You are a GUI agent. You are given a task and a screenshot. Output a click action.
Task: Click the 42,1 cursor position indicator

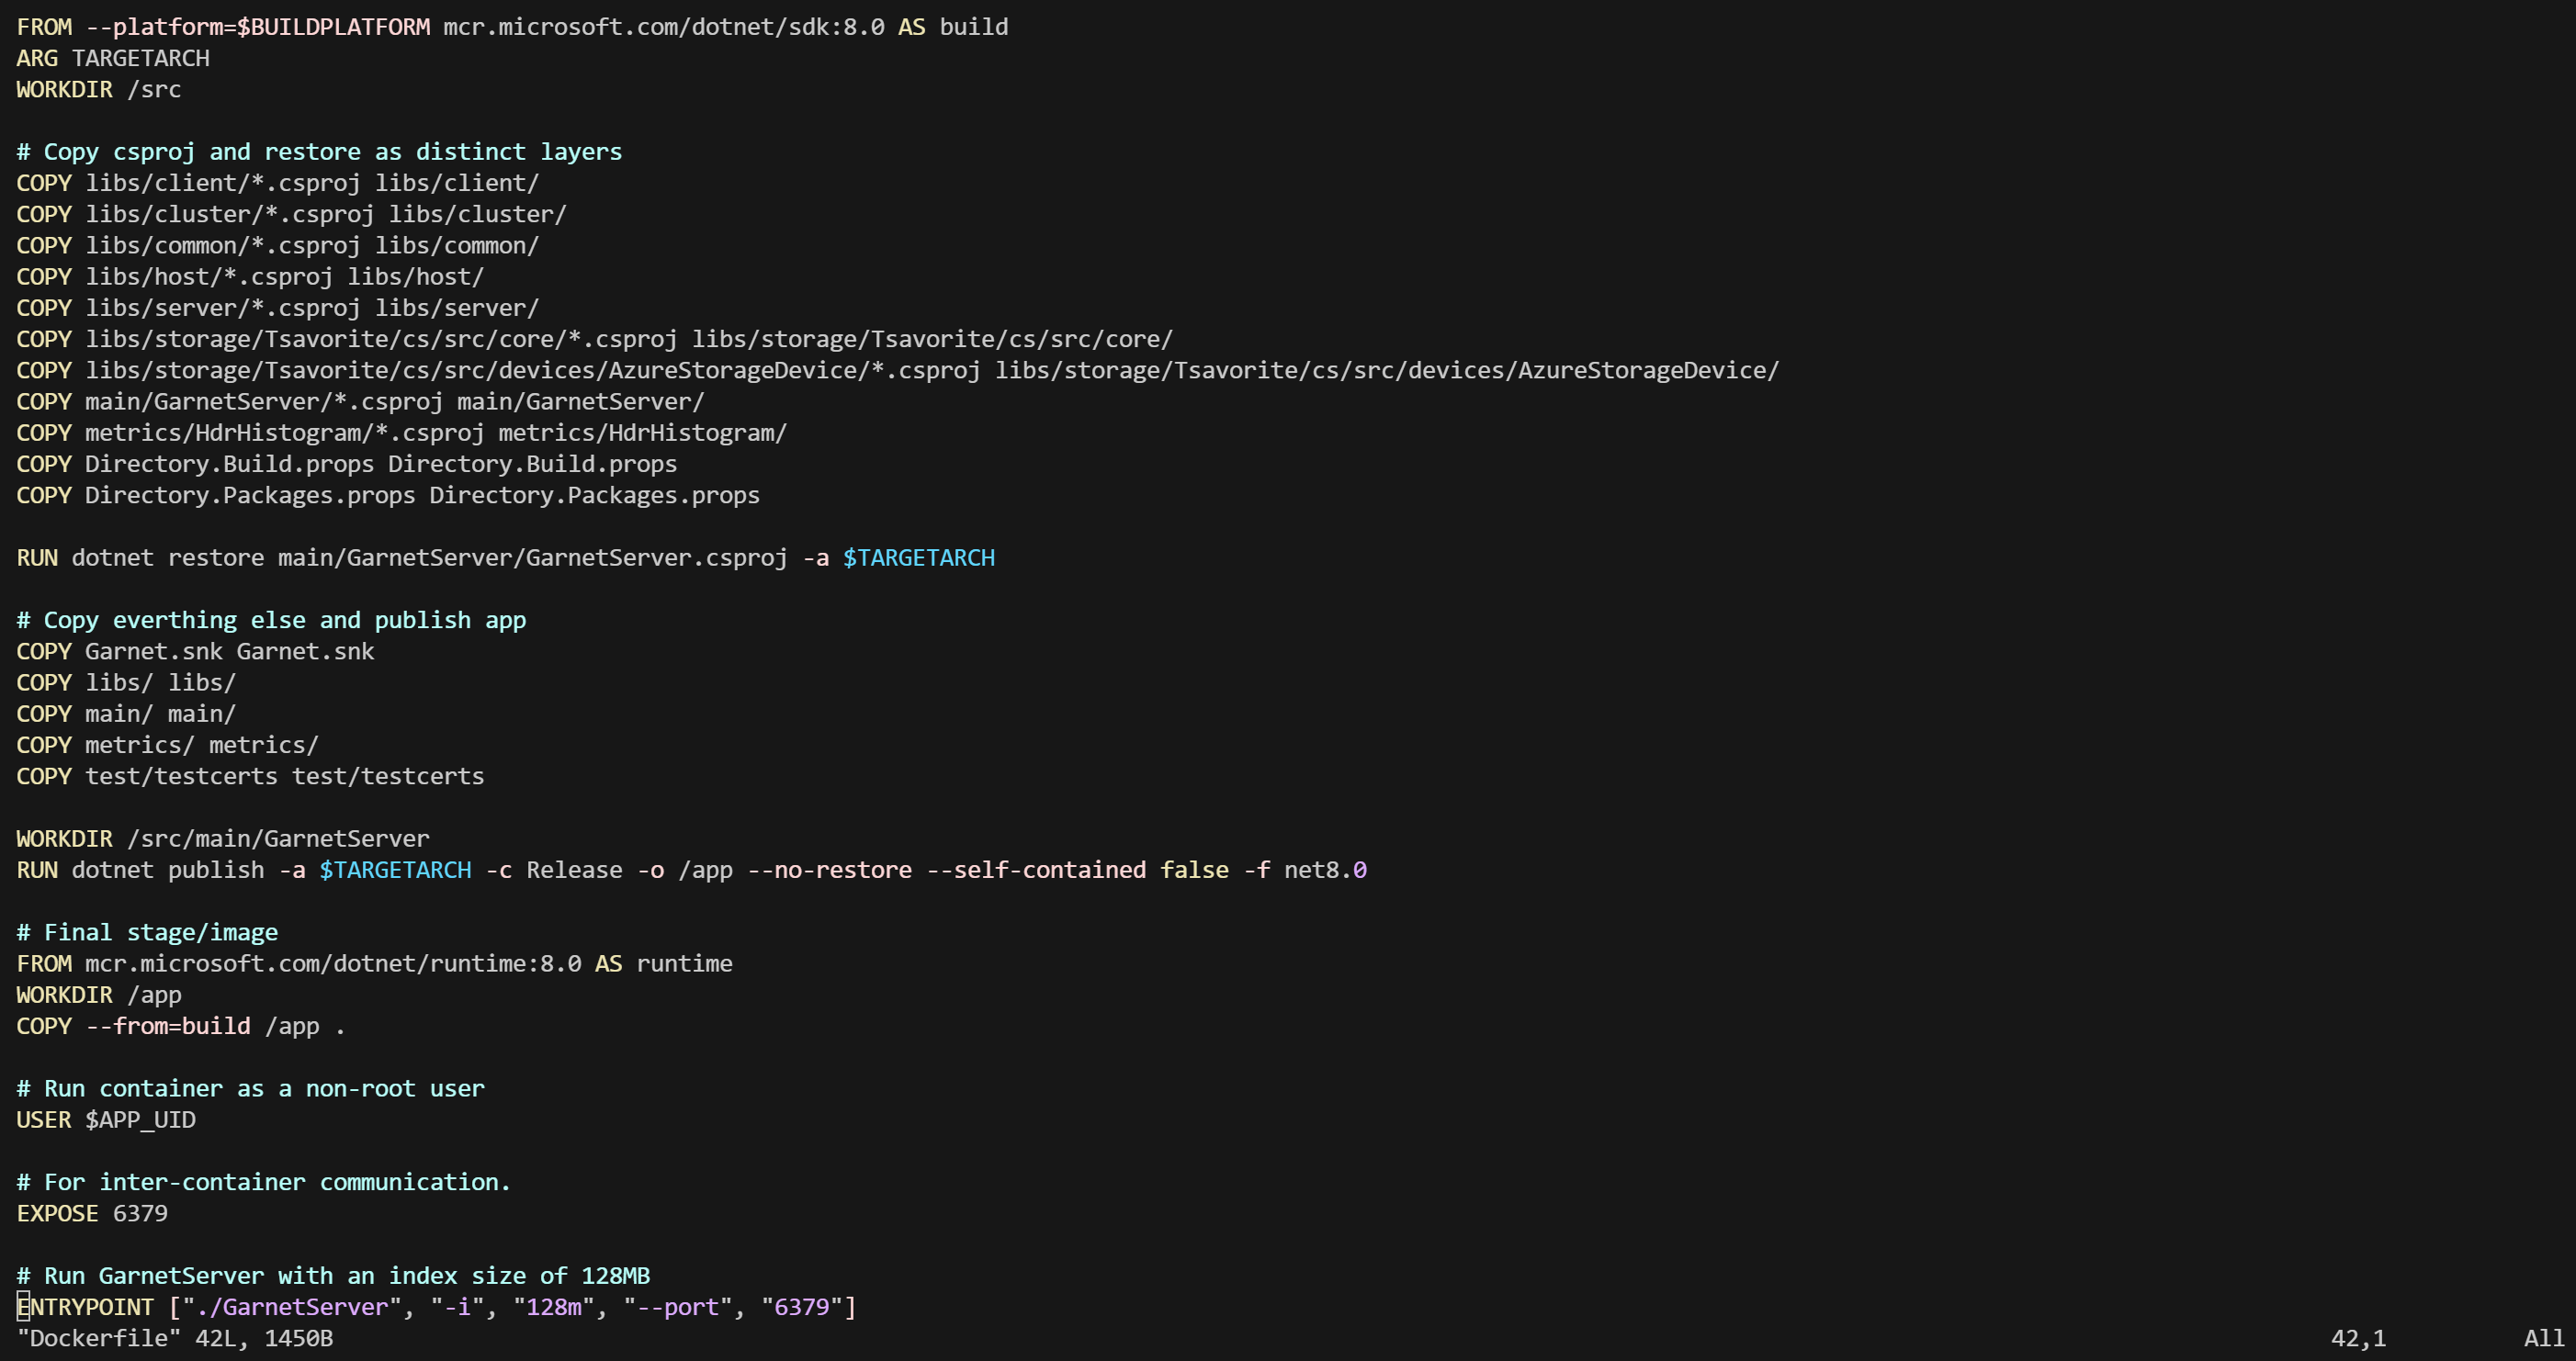click(2358, 1338)
